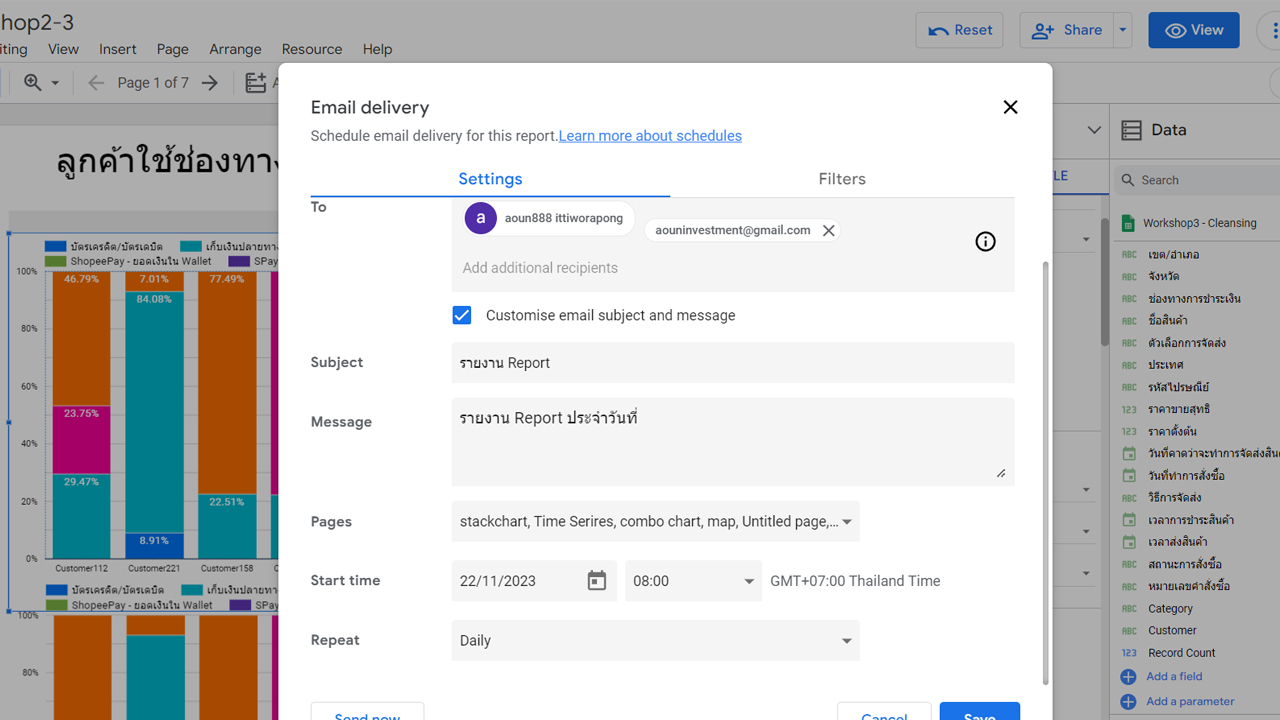This screenshot has height=720, width=1280.
Task: Click green ShopeePay legend swatch
Action: point(55,261)
